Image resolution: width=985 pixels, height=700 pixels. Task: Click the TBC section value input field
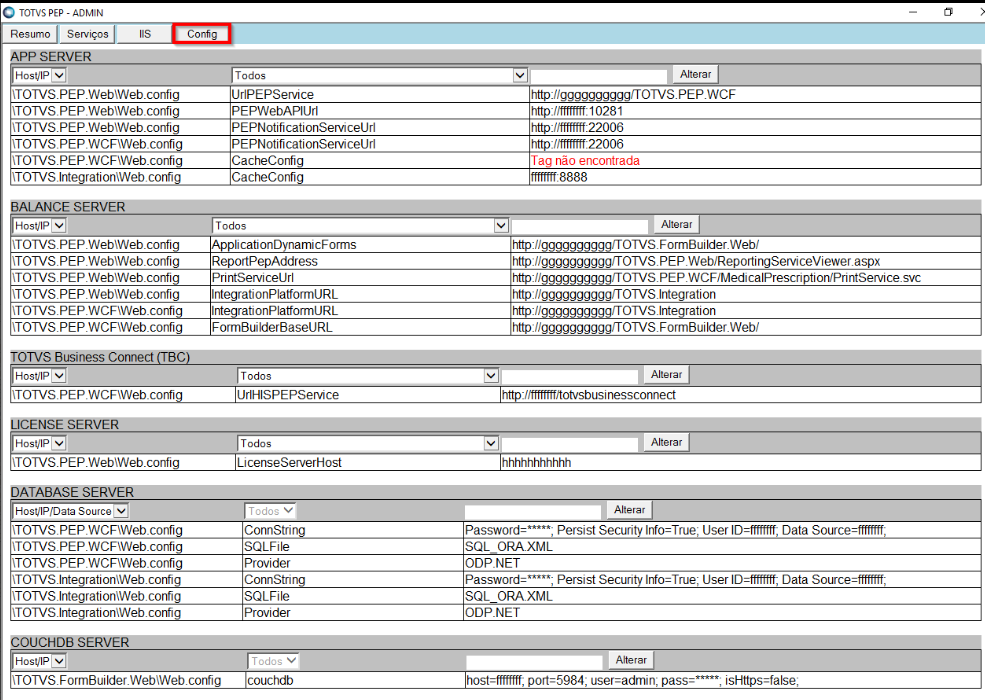pos(570,376)
